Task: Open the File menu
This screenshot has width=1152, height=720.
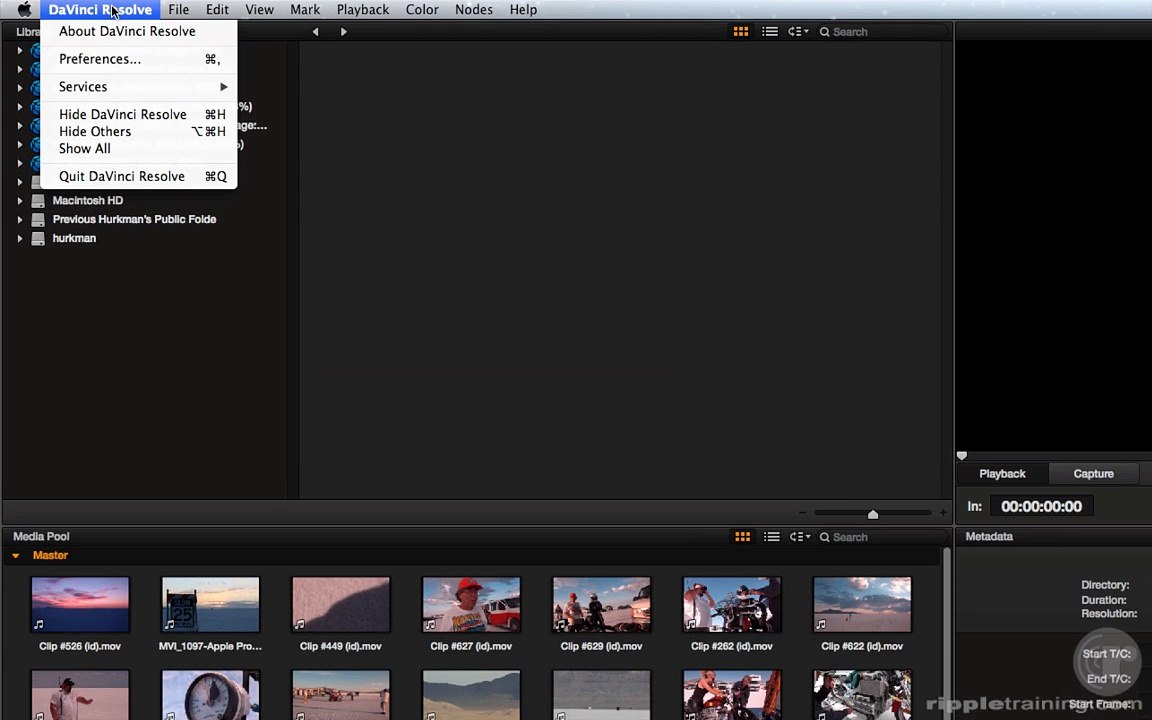Action: pos(179,10)
